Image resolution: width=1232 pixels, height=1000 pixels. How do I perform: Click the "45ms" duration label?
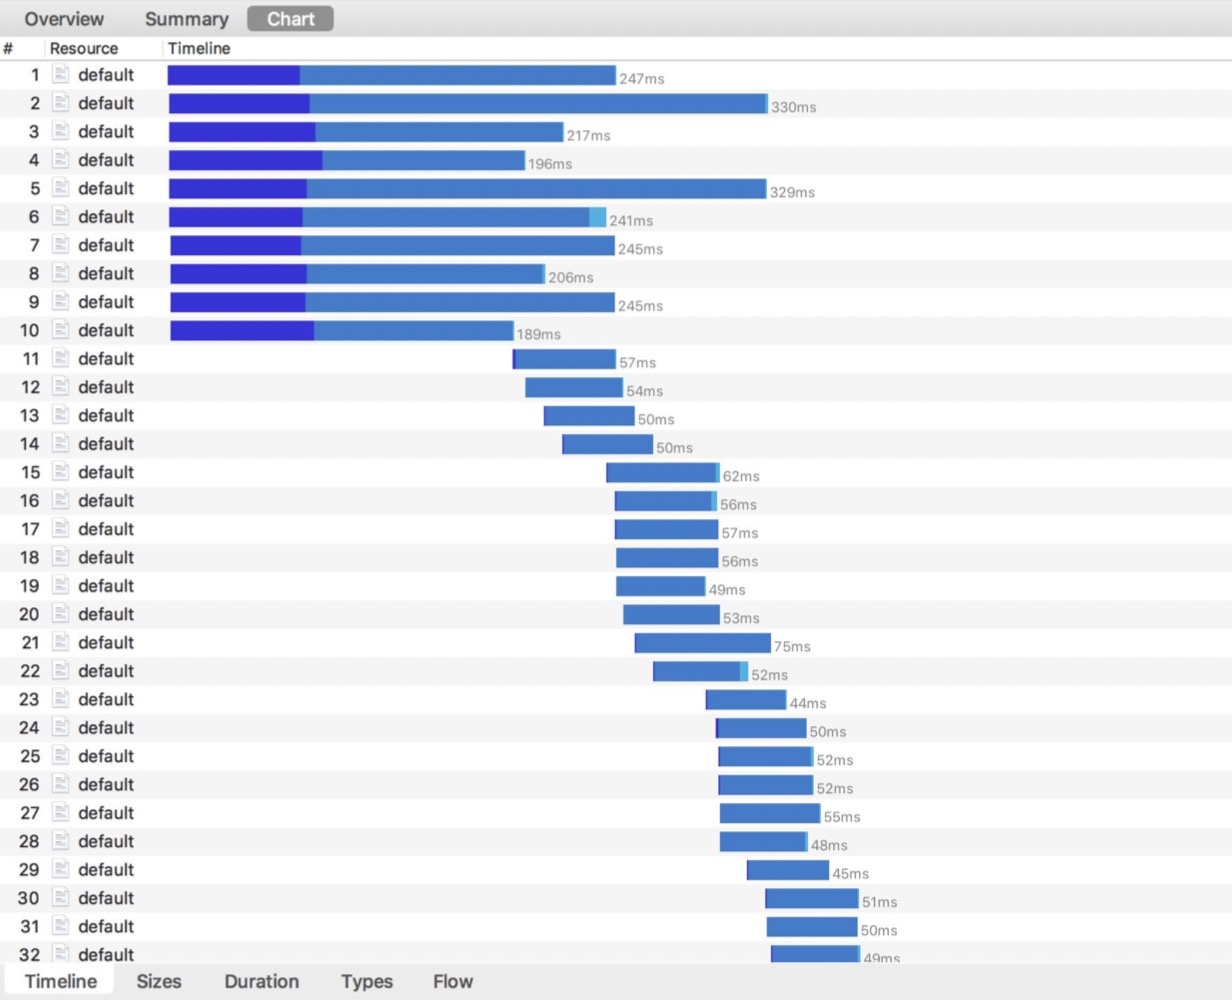tap(850, 873)
